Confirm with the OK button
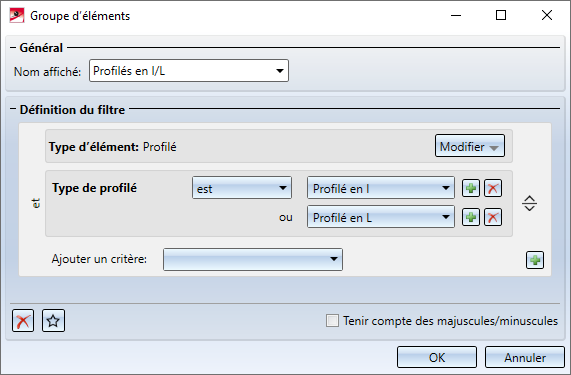Screen dimensions: 571x375 437,357
